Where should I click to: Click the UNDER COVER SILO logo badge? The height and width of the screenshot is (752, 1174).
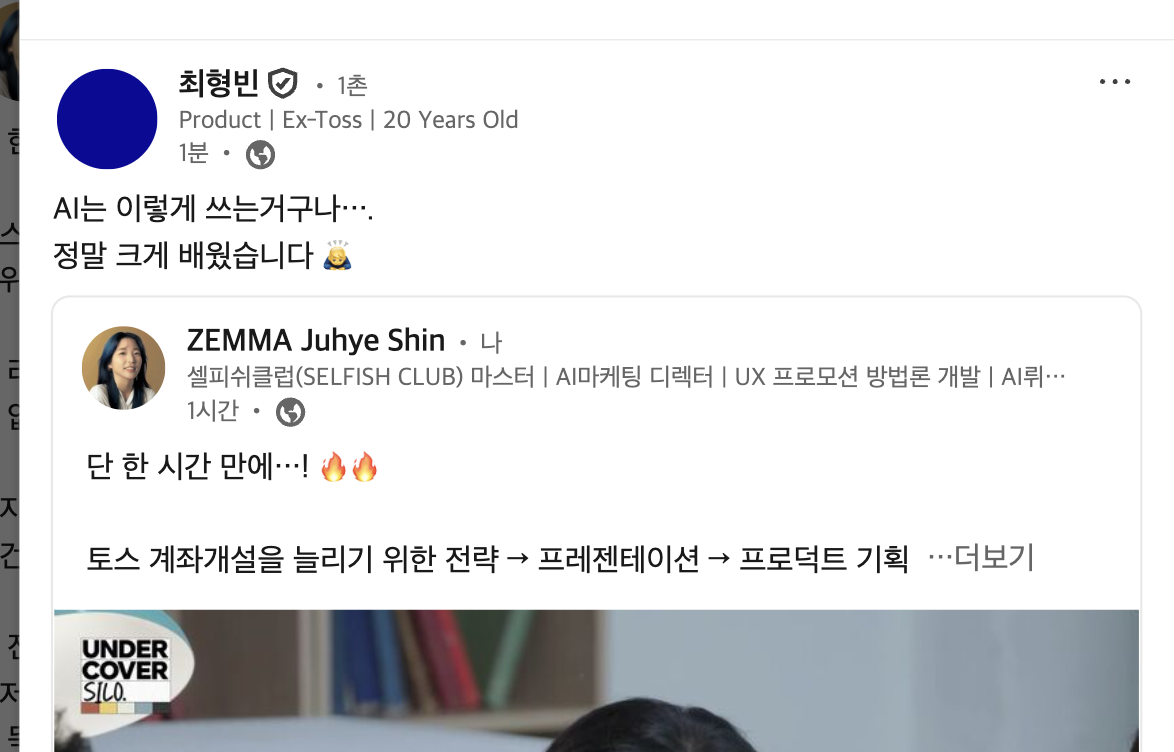(124, 672)
